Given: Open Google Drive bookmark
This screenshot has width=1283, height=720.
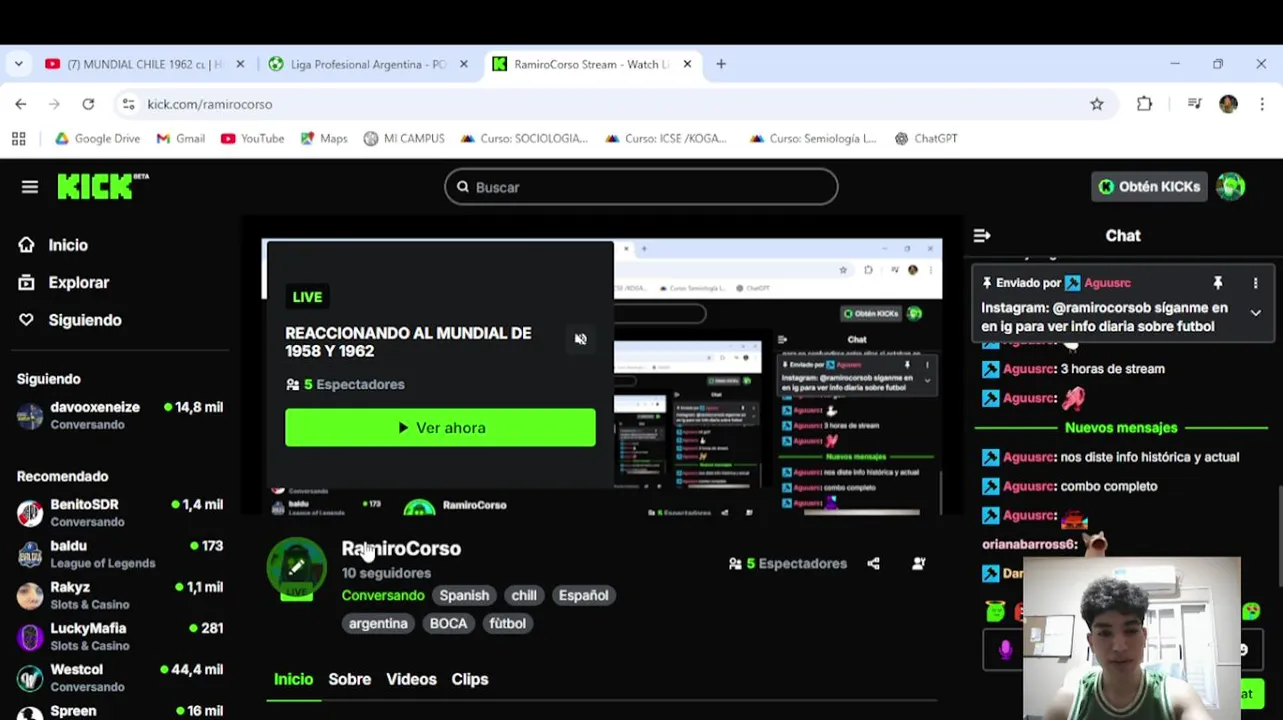Looking at the screenshot, I should click(97, 139).
